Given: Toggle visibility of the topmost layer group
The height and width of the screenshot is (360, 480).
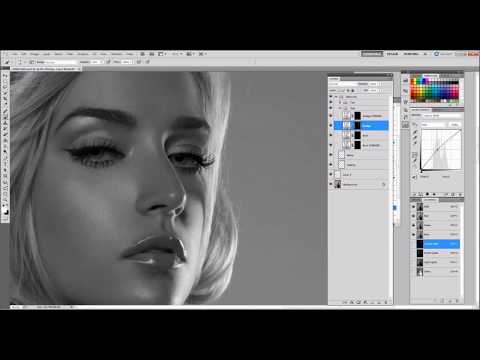Looking at the screenshot, I should [x=331, y=97].
